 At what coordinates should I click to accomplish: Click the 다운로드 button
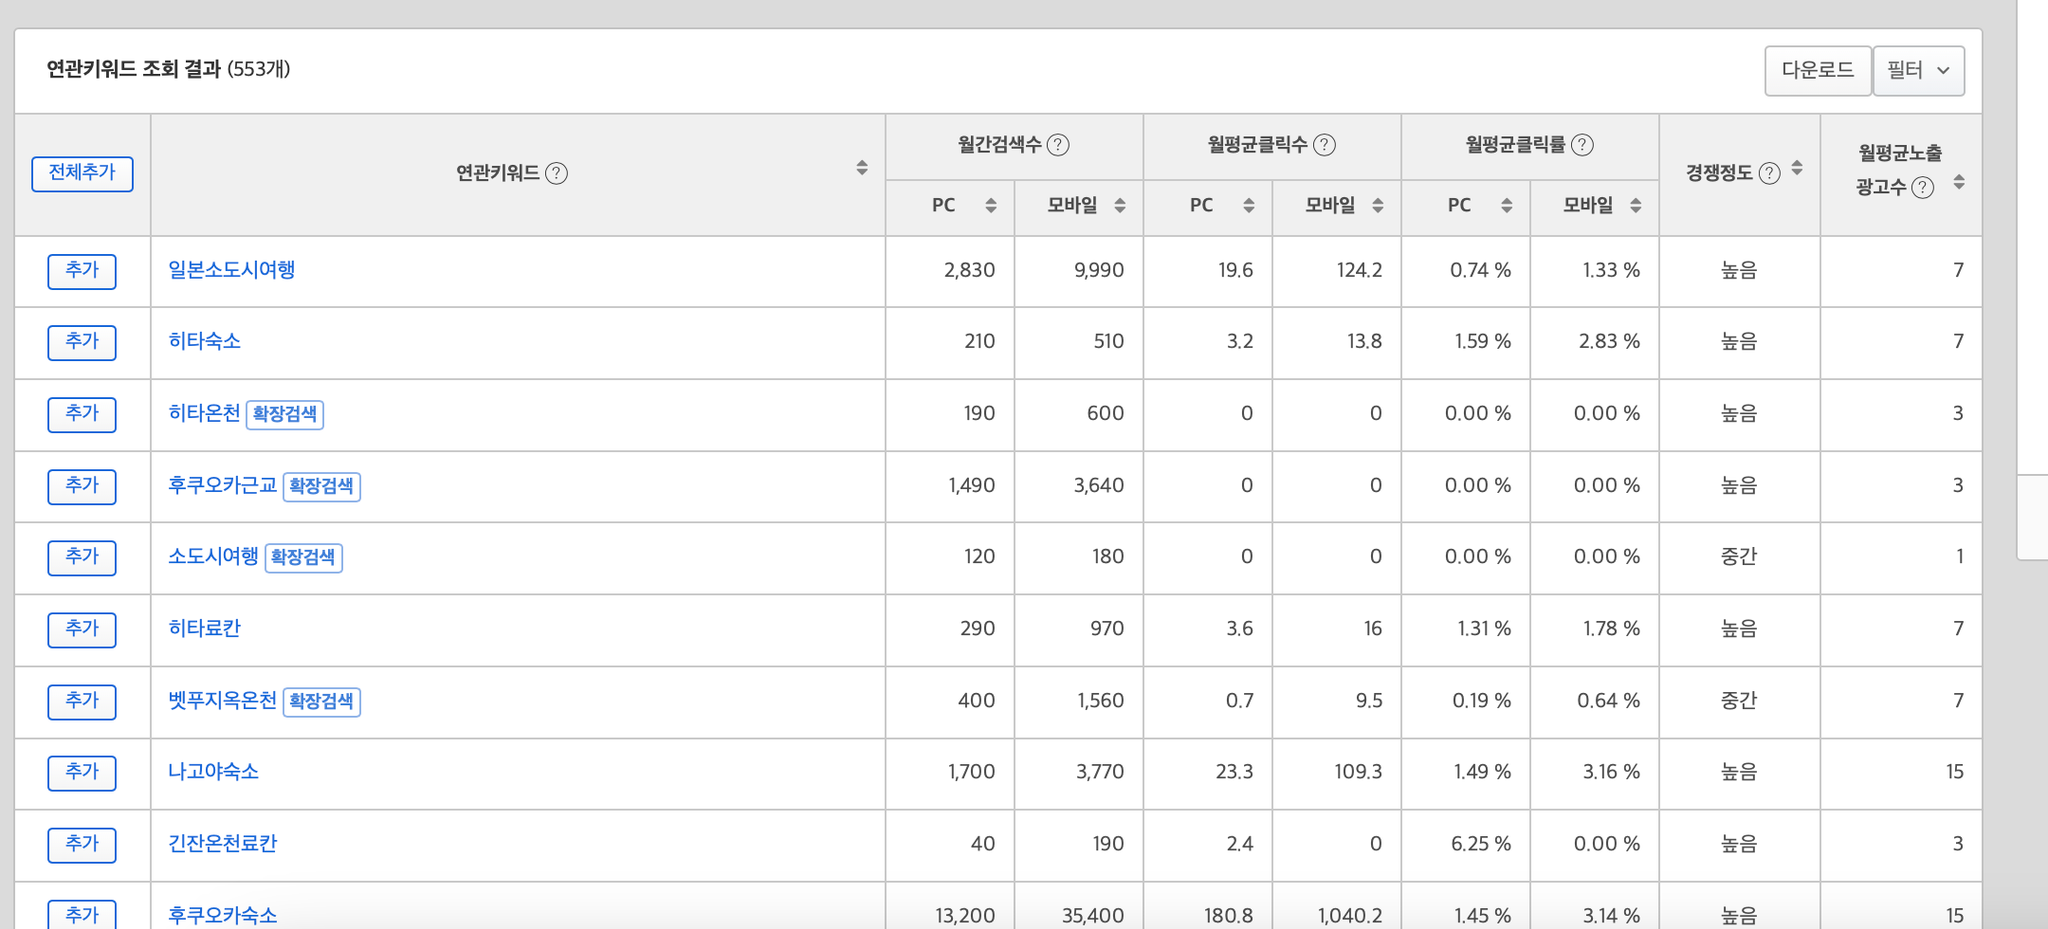(x=1817, y=71)
